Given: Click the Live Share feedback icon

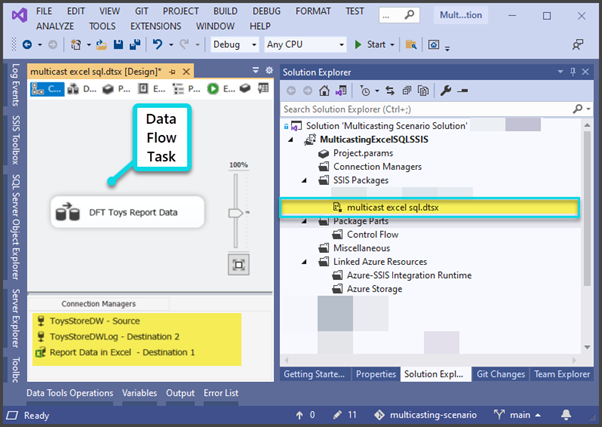Looking at the screenshot, I should pos(578,45).
